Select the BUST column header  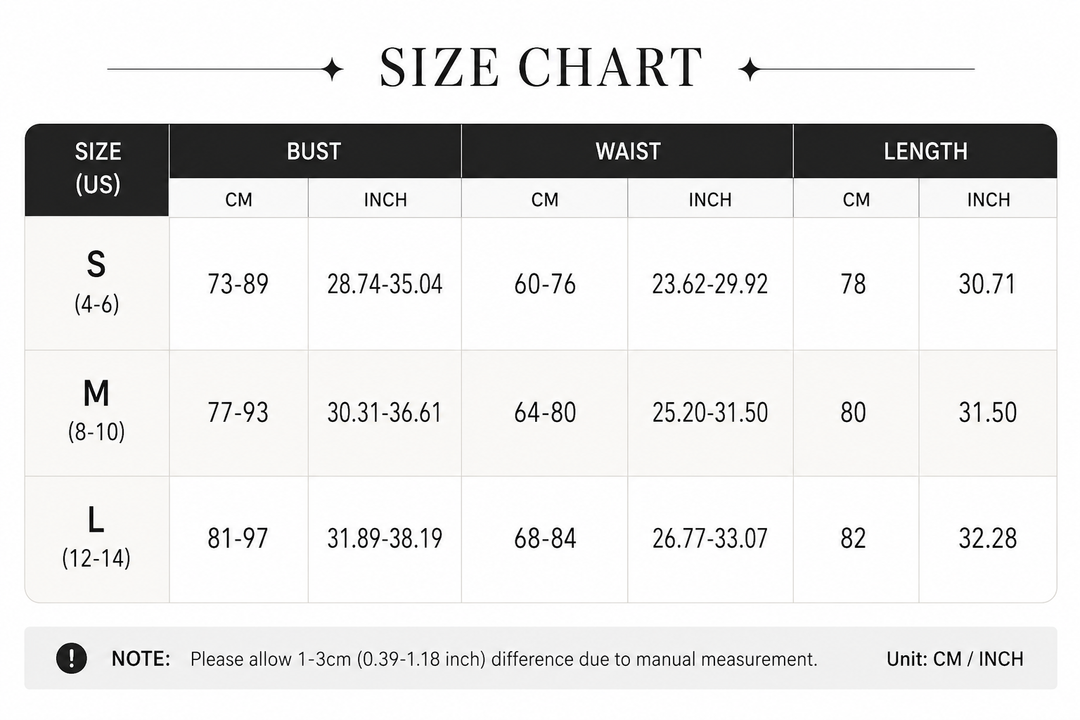pyautogui.click(x=315, y=151)
